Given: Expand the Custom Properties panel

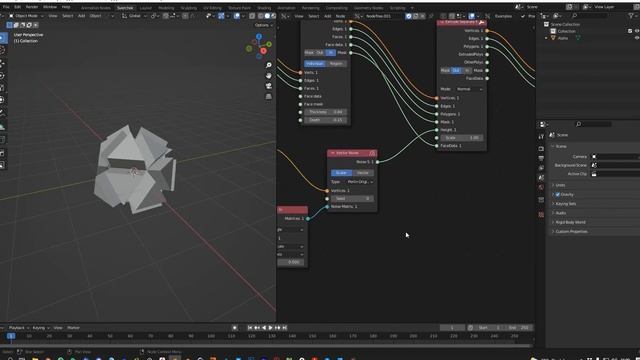Looking at the screenshot, I should tap(571, 232).
